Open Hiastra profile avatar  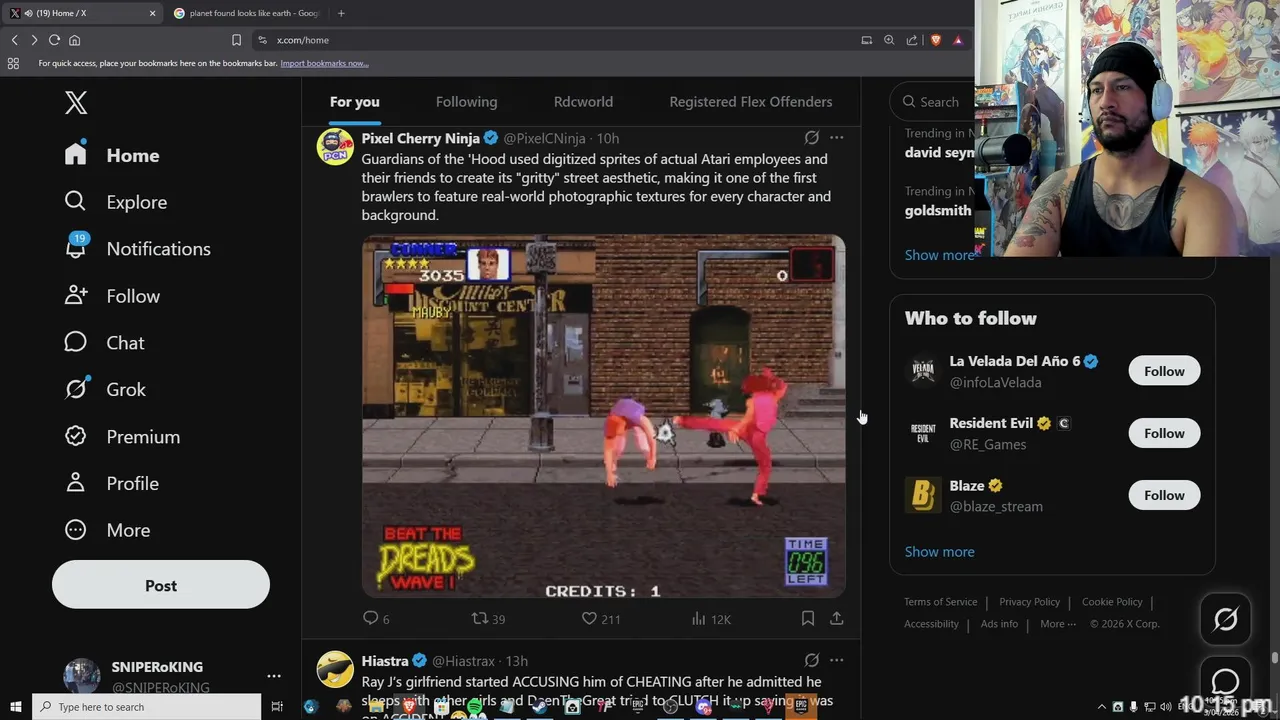(x=335, y=669)
